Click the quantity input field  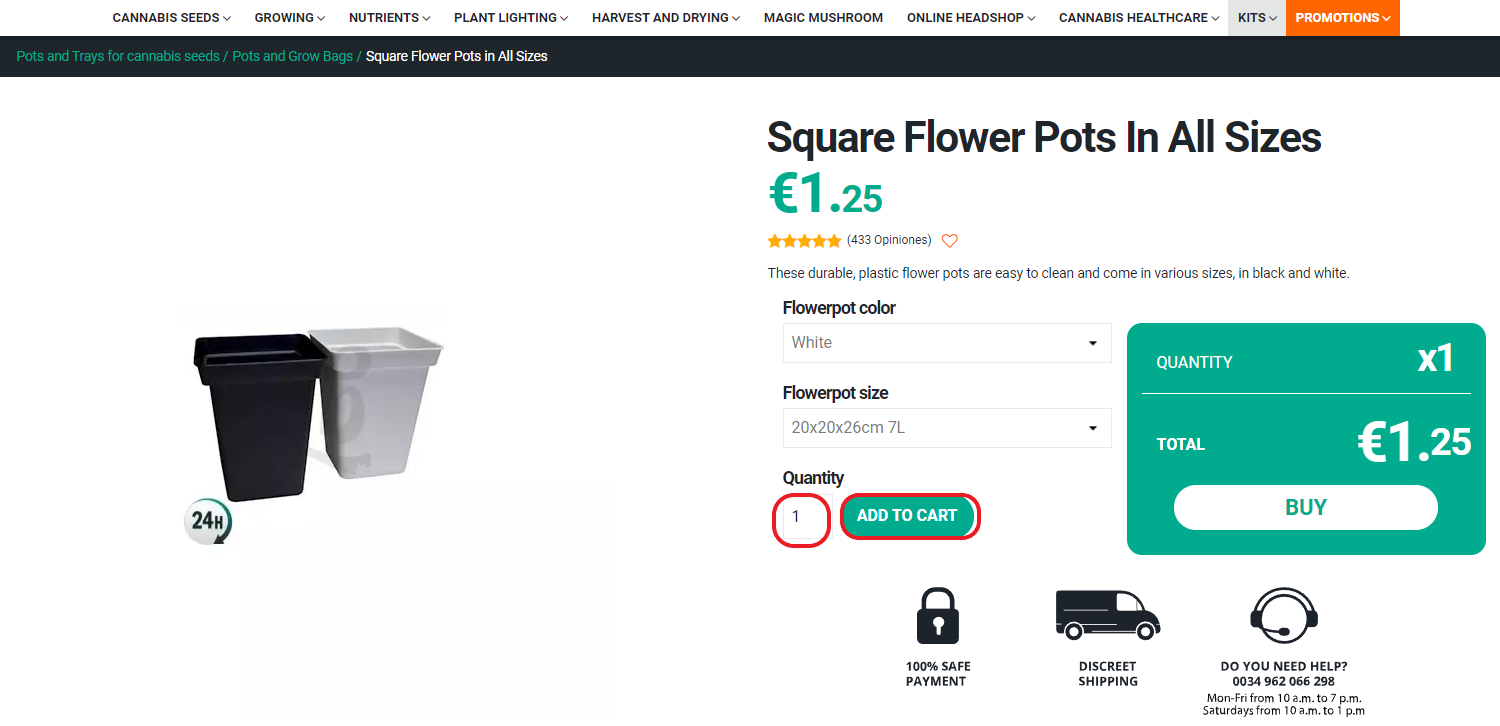click(x=800, y=516)
